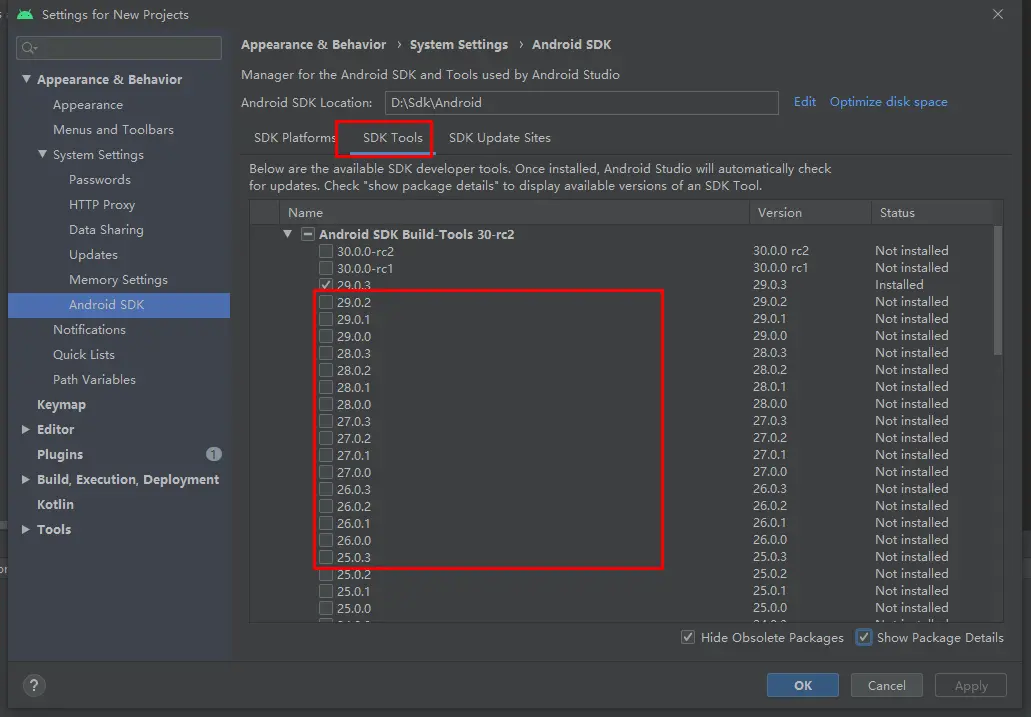This screenshot has width=1031, height=717.
Task: Click the 28.0.0 row name text
Action: tap(354, 405)
